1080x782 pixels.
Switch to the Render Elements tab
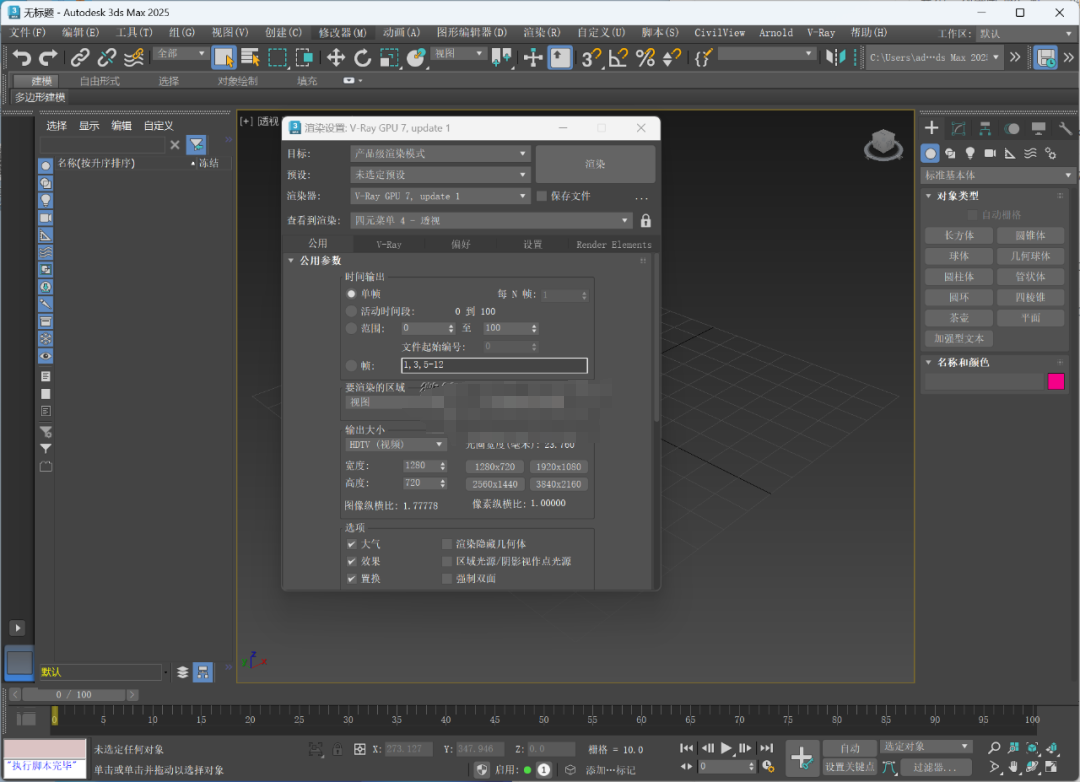click(x=613, y=244)
